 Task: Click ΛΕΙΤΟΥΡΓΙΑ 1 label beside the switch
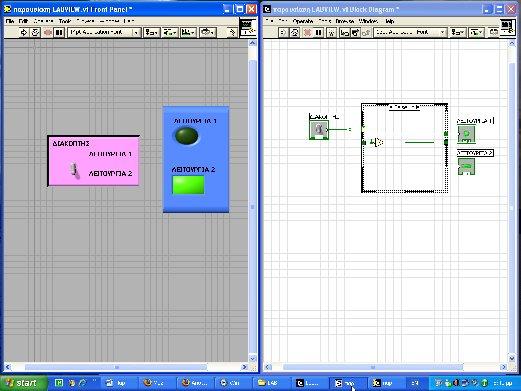coord(110,154)
